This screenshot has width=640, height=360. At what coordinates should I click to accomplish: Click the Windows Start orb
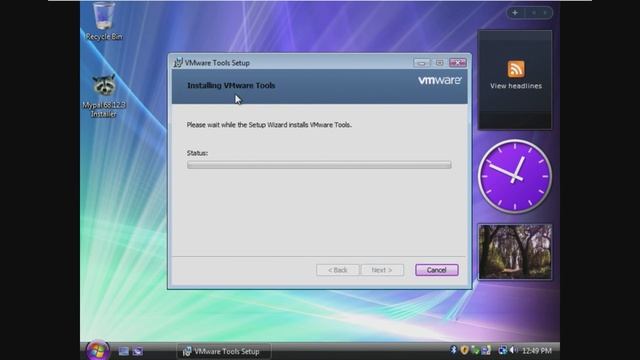coord(98,351)
